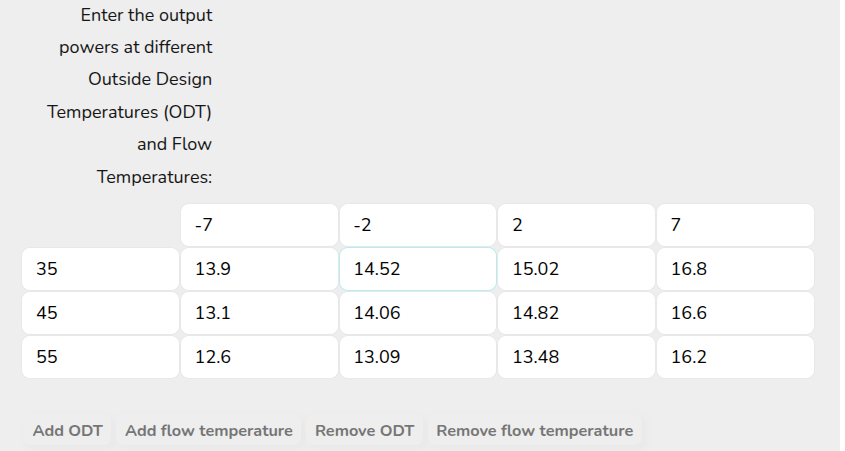Click the Remove ODT button
The height and width of the screenshot is (451, 845).
(x=364, y=431)
